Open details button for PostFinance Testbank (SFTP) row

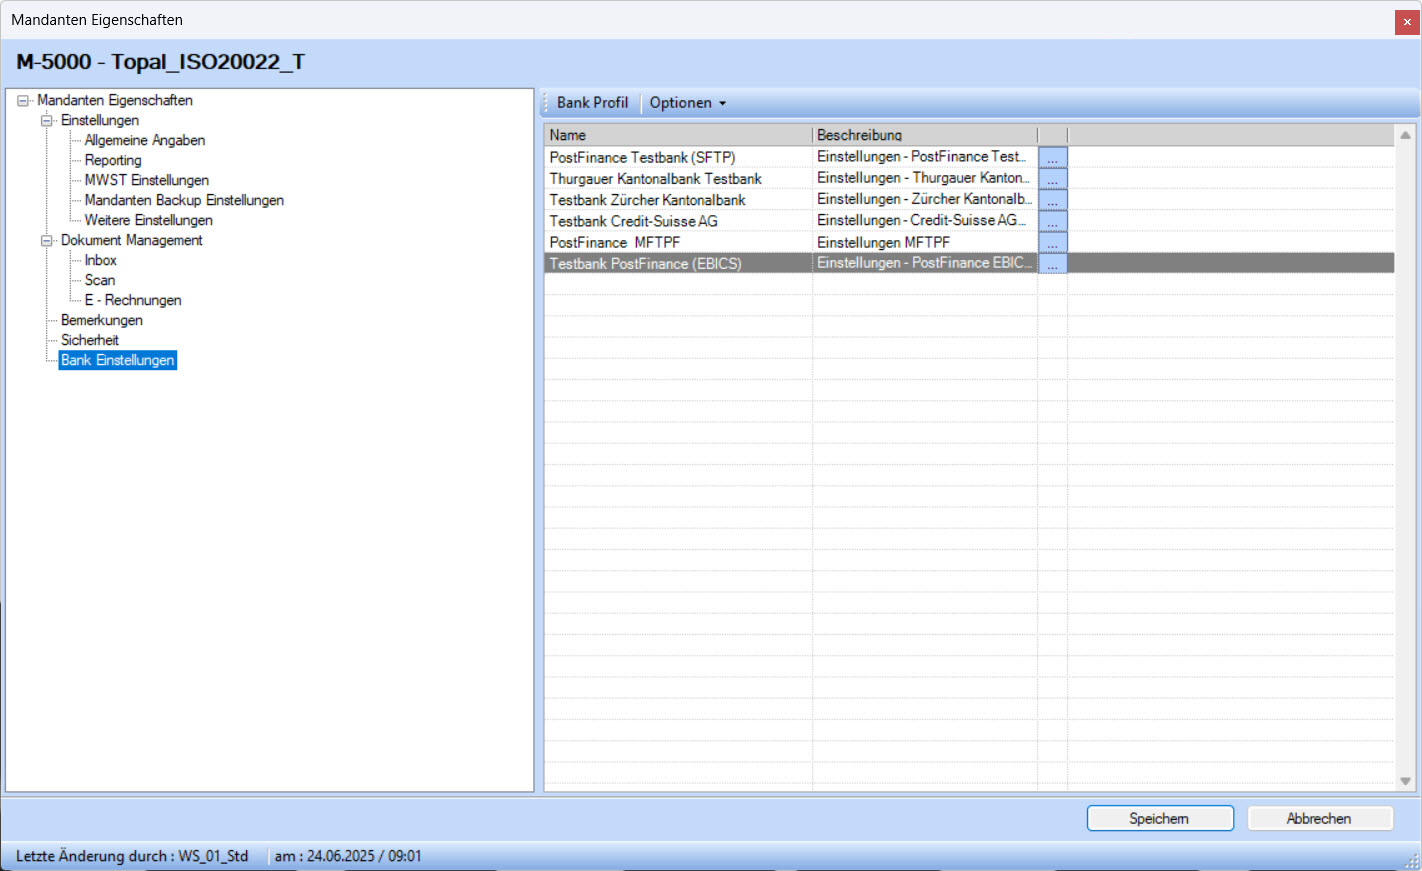coord(1052,158)
